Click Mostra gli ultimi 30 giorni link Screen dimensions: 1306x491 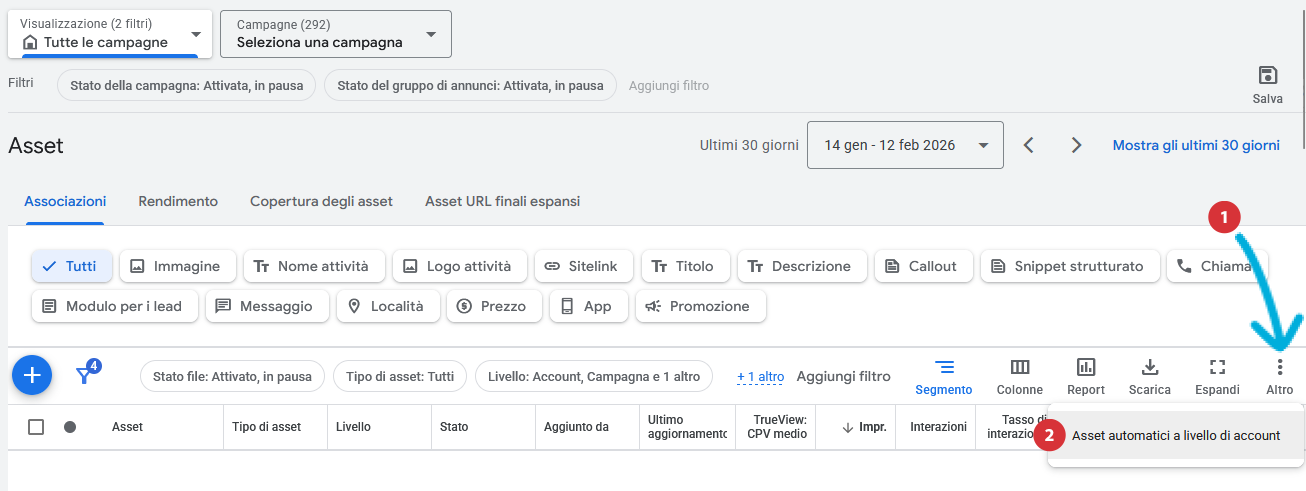(1196, 145)
